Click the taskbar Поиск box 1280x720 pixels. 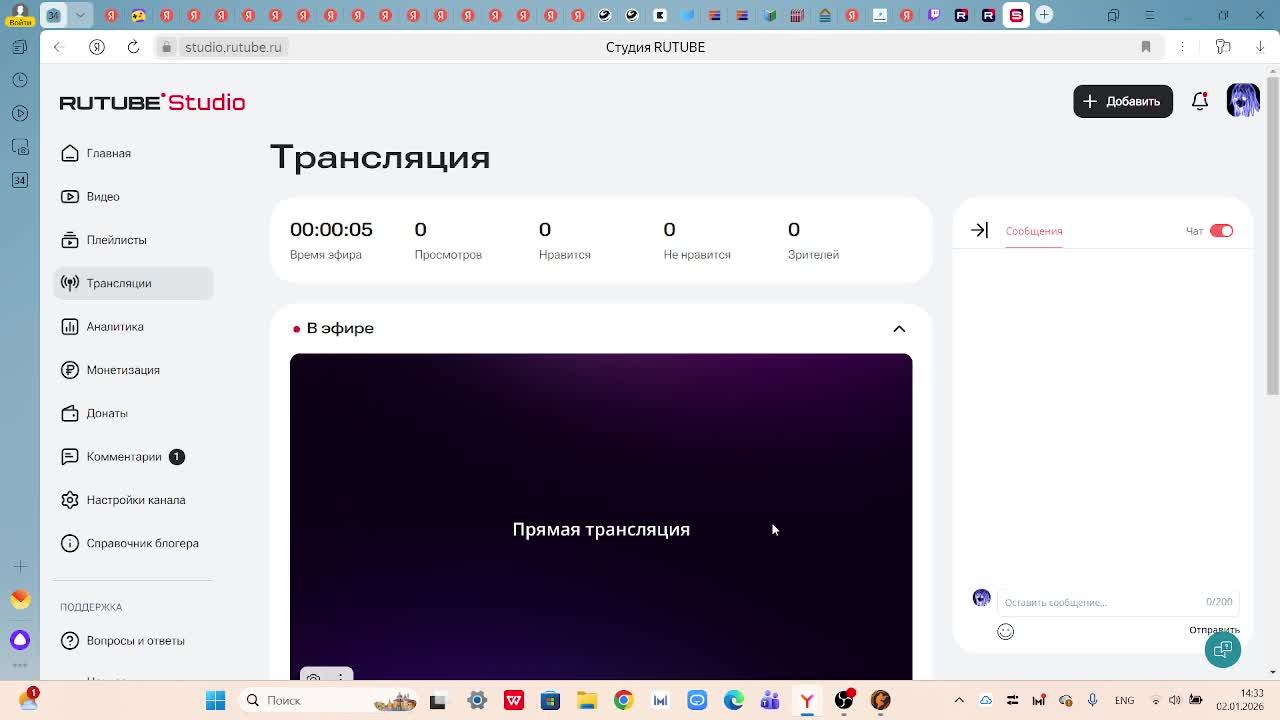(x=330, y=700)
